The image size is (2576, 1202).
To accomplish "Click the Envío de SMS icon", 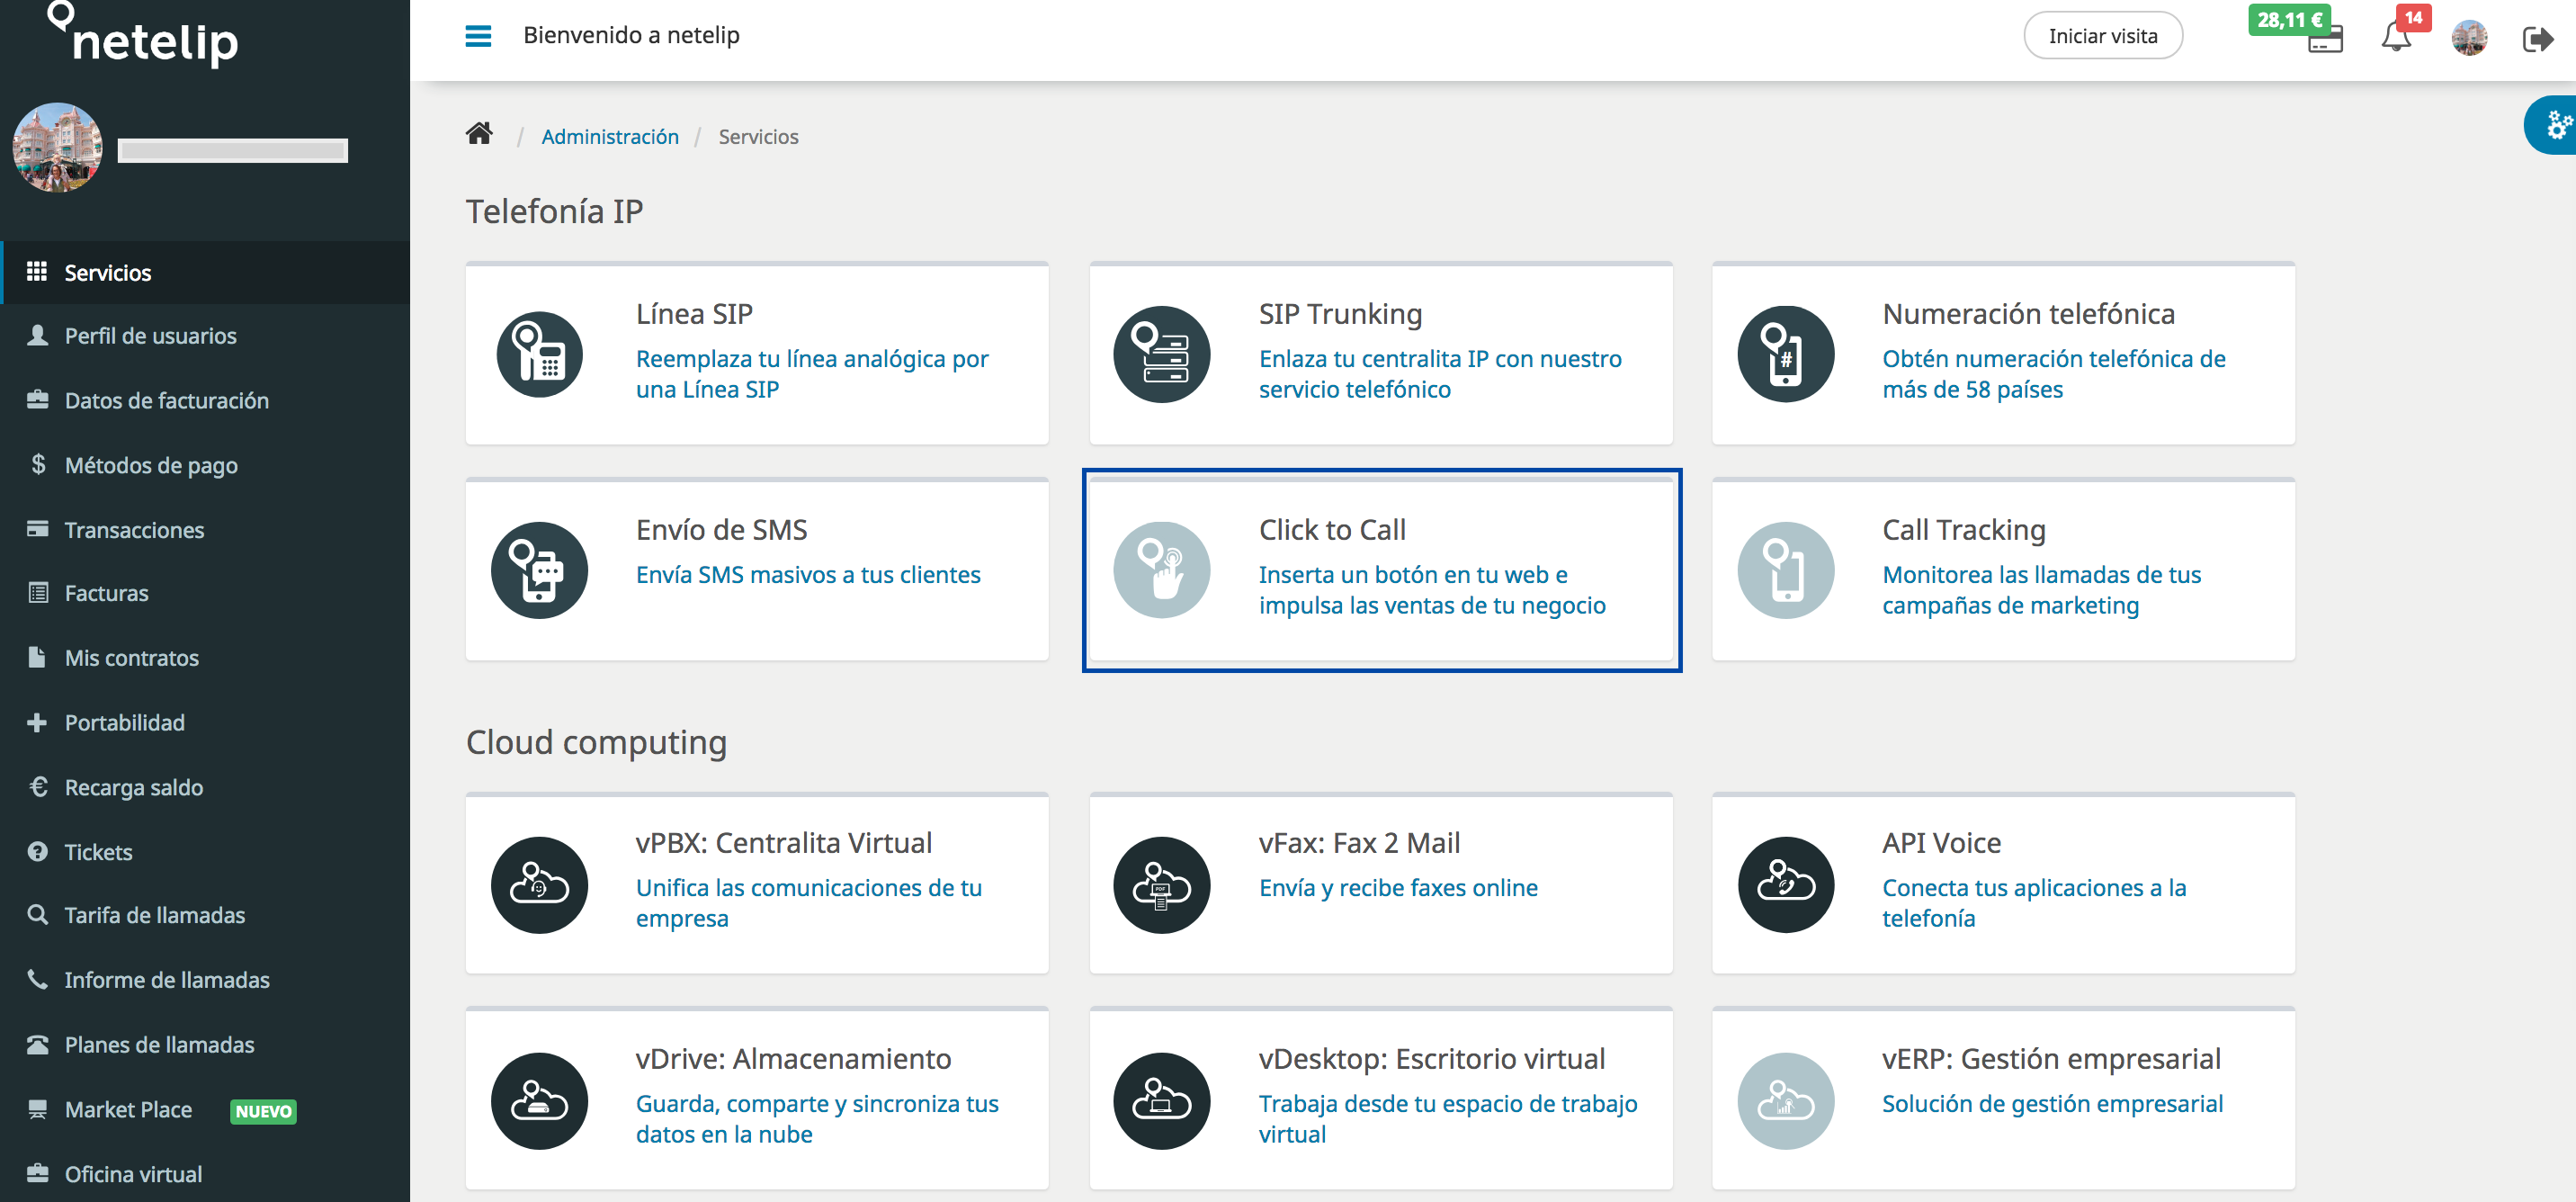I will [x=540, y=570].
